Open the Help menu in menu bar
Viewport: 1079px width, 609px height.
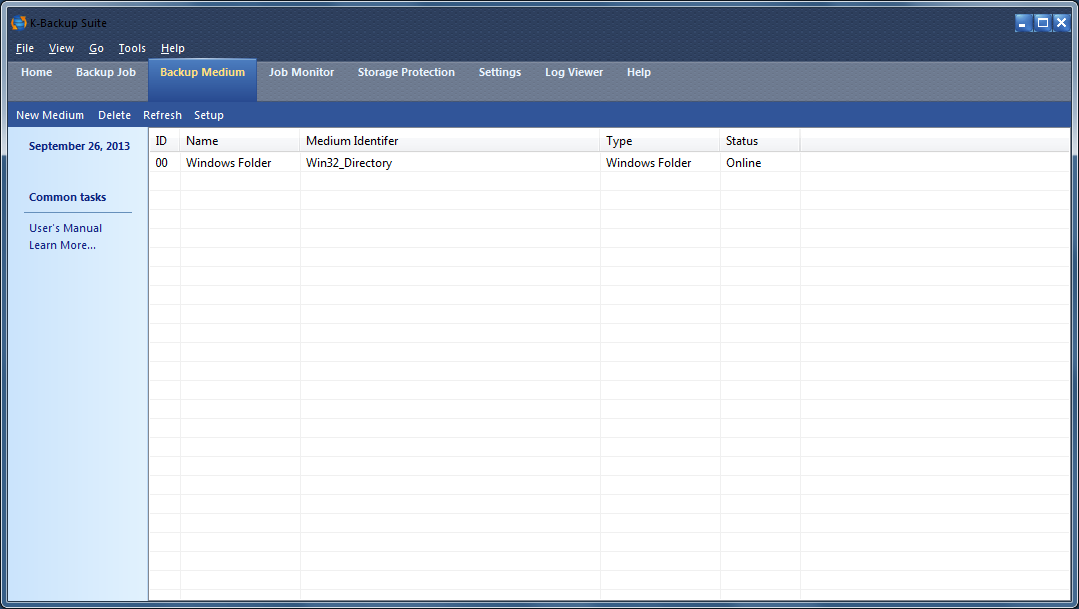pyautogui.click(x=173, y=48)
